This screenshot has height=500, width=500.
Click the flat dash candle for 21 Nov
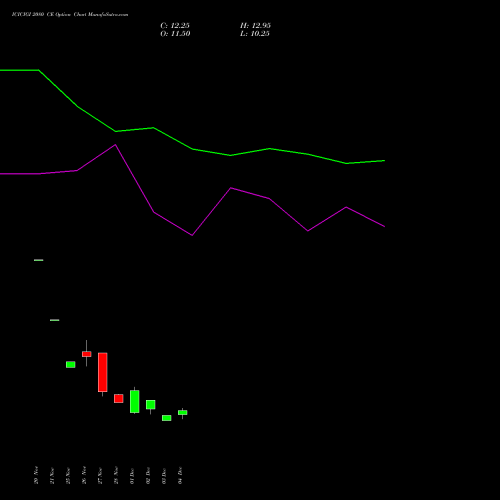[x=55, y=320]
